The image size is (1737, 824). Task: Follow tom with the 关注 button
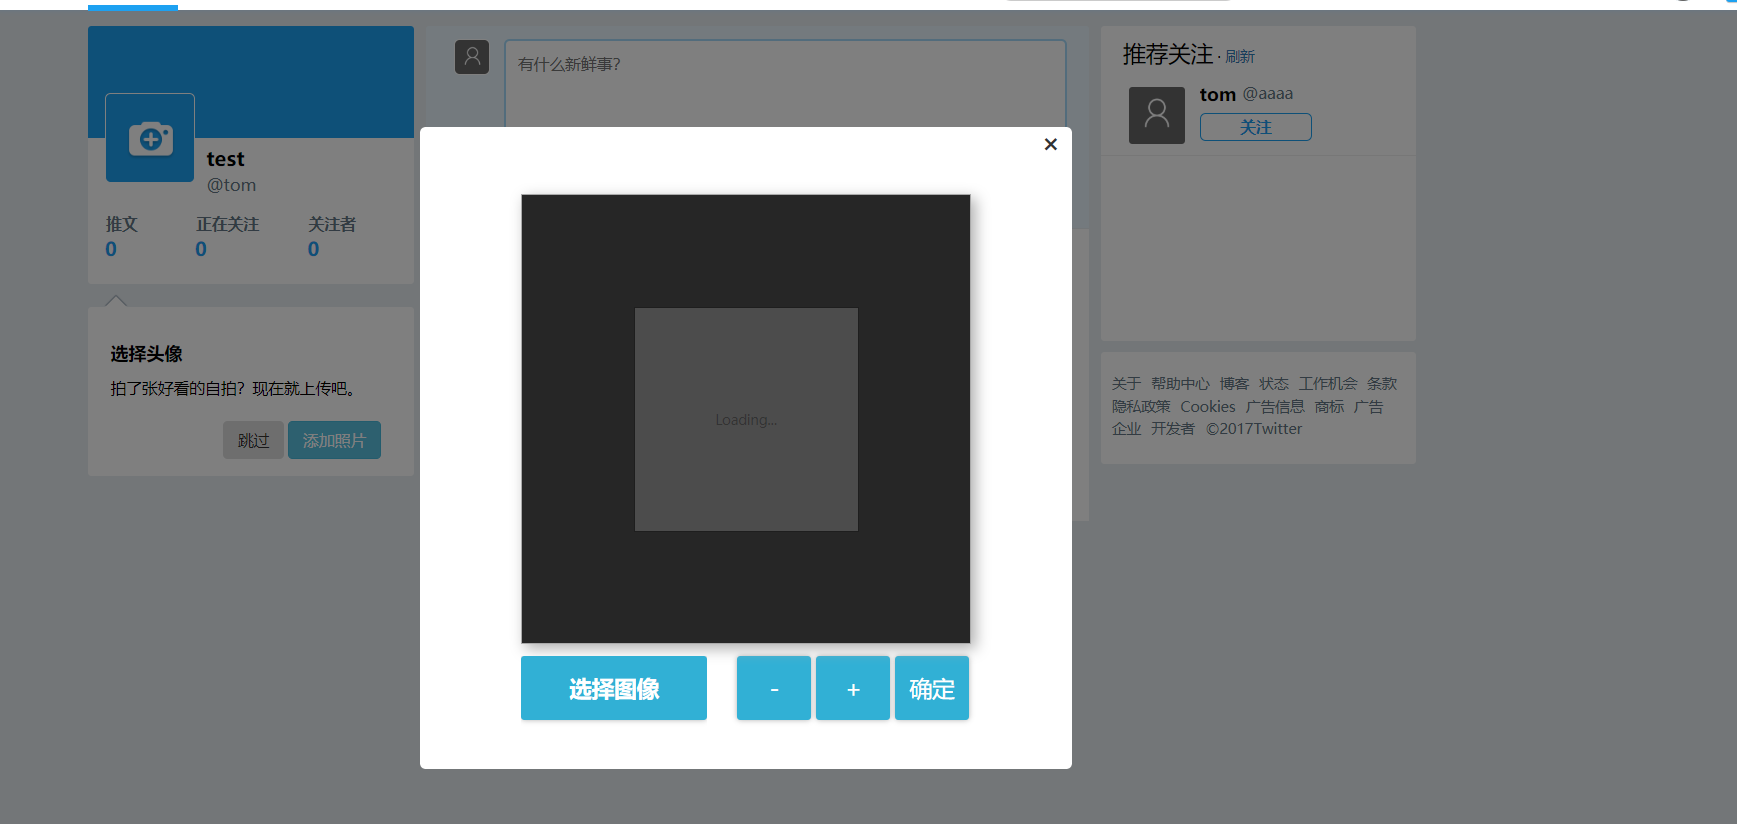[1256, 127]
